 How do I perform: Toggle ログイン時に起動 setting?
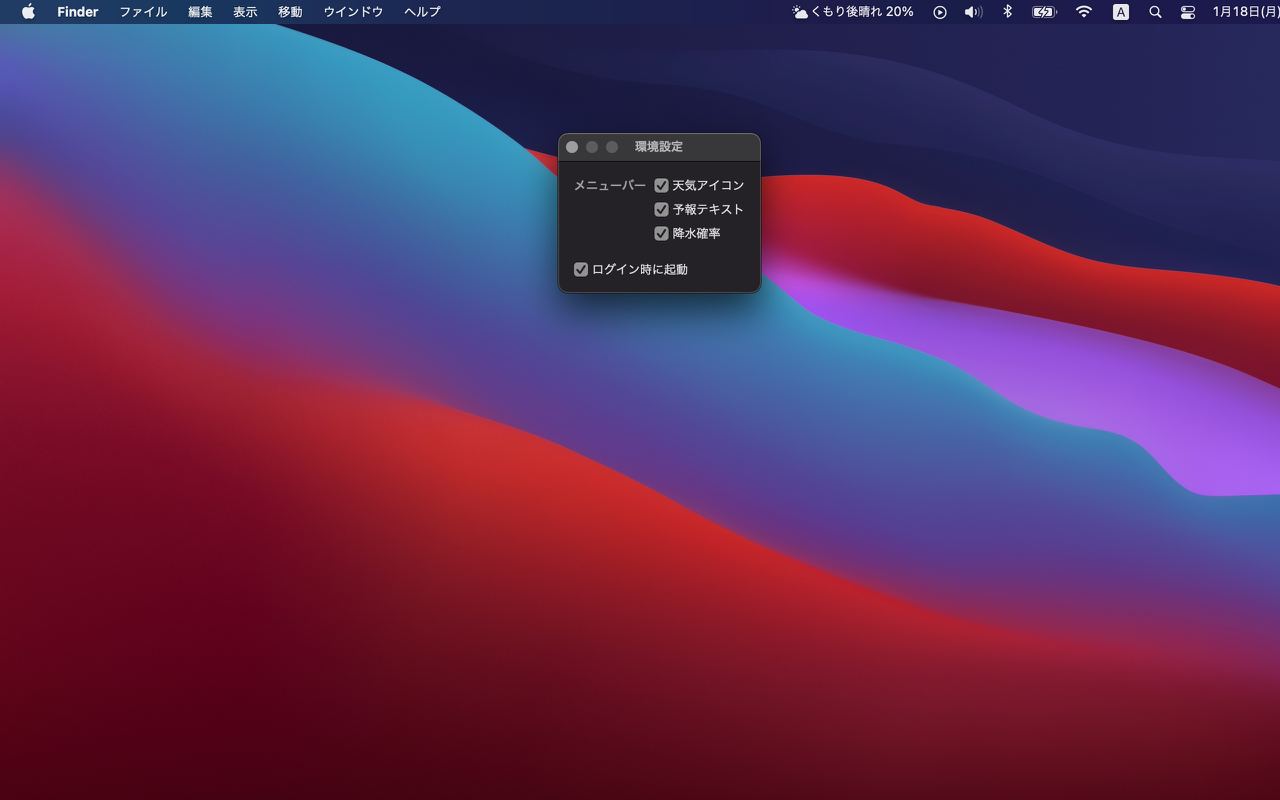click(581, 268)
